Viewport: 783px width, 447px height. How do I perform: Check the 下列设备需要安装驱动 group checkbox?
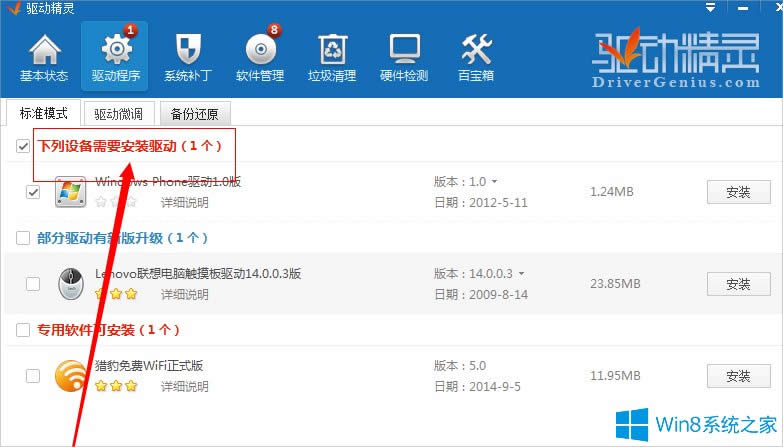(x=23, y=146)
